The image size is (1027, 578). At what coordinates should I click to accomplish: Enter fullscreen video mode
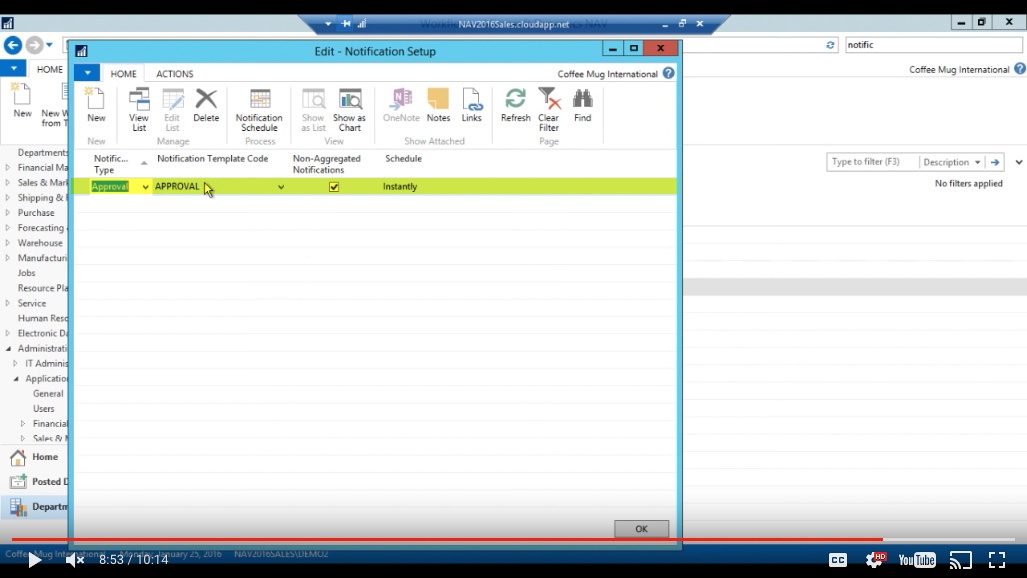pos(997,560)
